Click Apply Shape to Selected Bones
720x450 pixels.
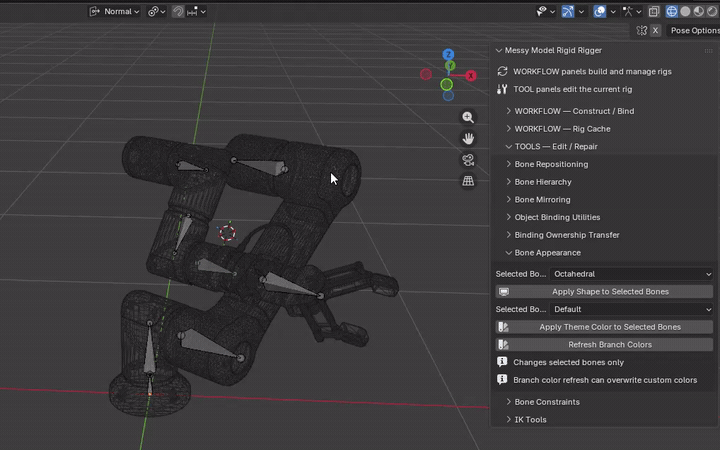pos(604,292)
